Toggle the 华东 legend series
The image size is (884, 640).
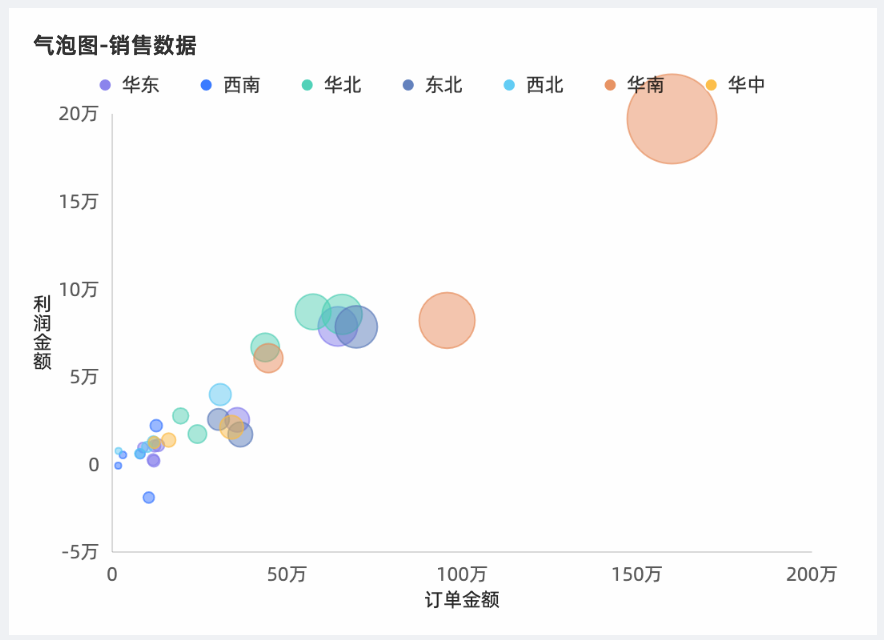[x=129, y=85]
